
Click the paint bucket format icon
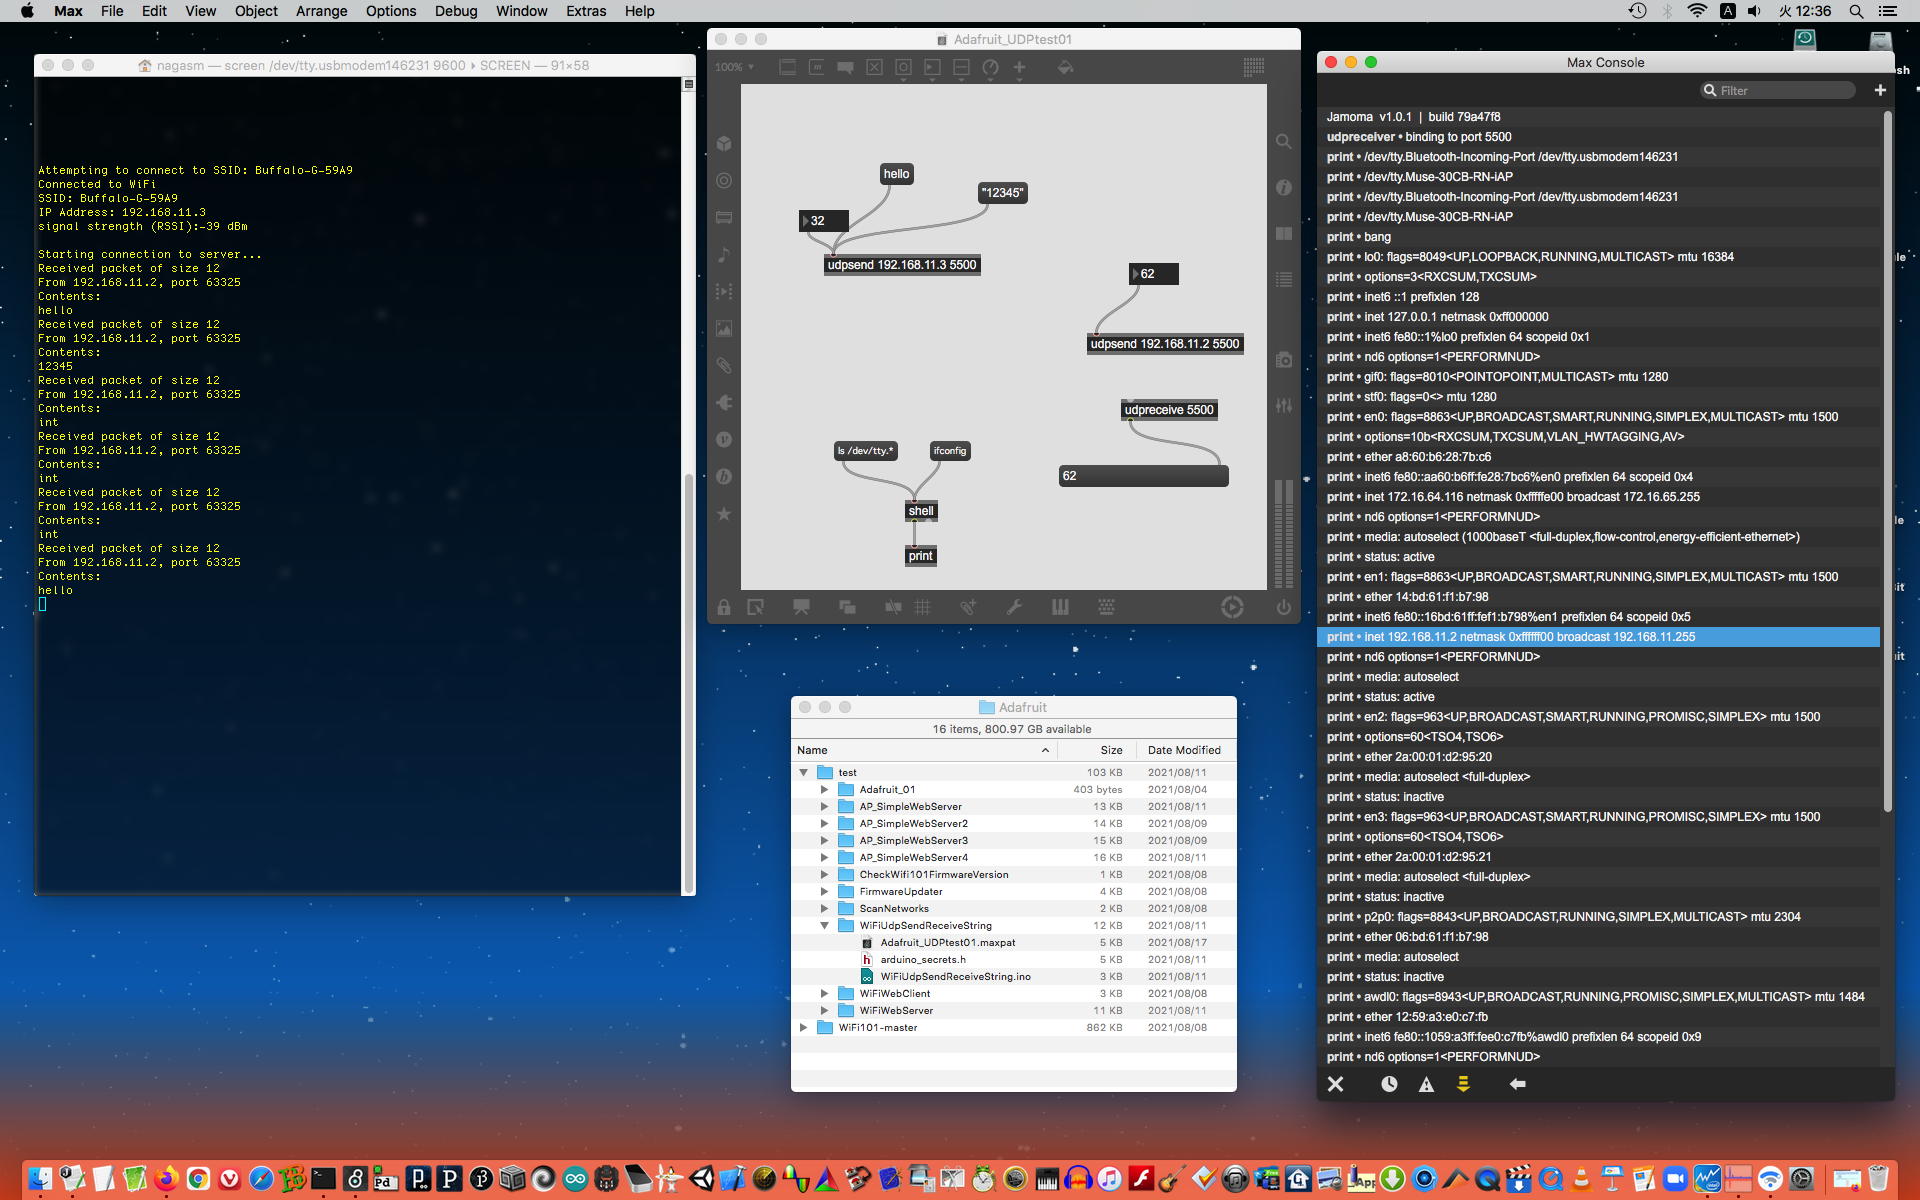[1065, 67]
